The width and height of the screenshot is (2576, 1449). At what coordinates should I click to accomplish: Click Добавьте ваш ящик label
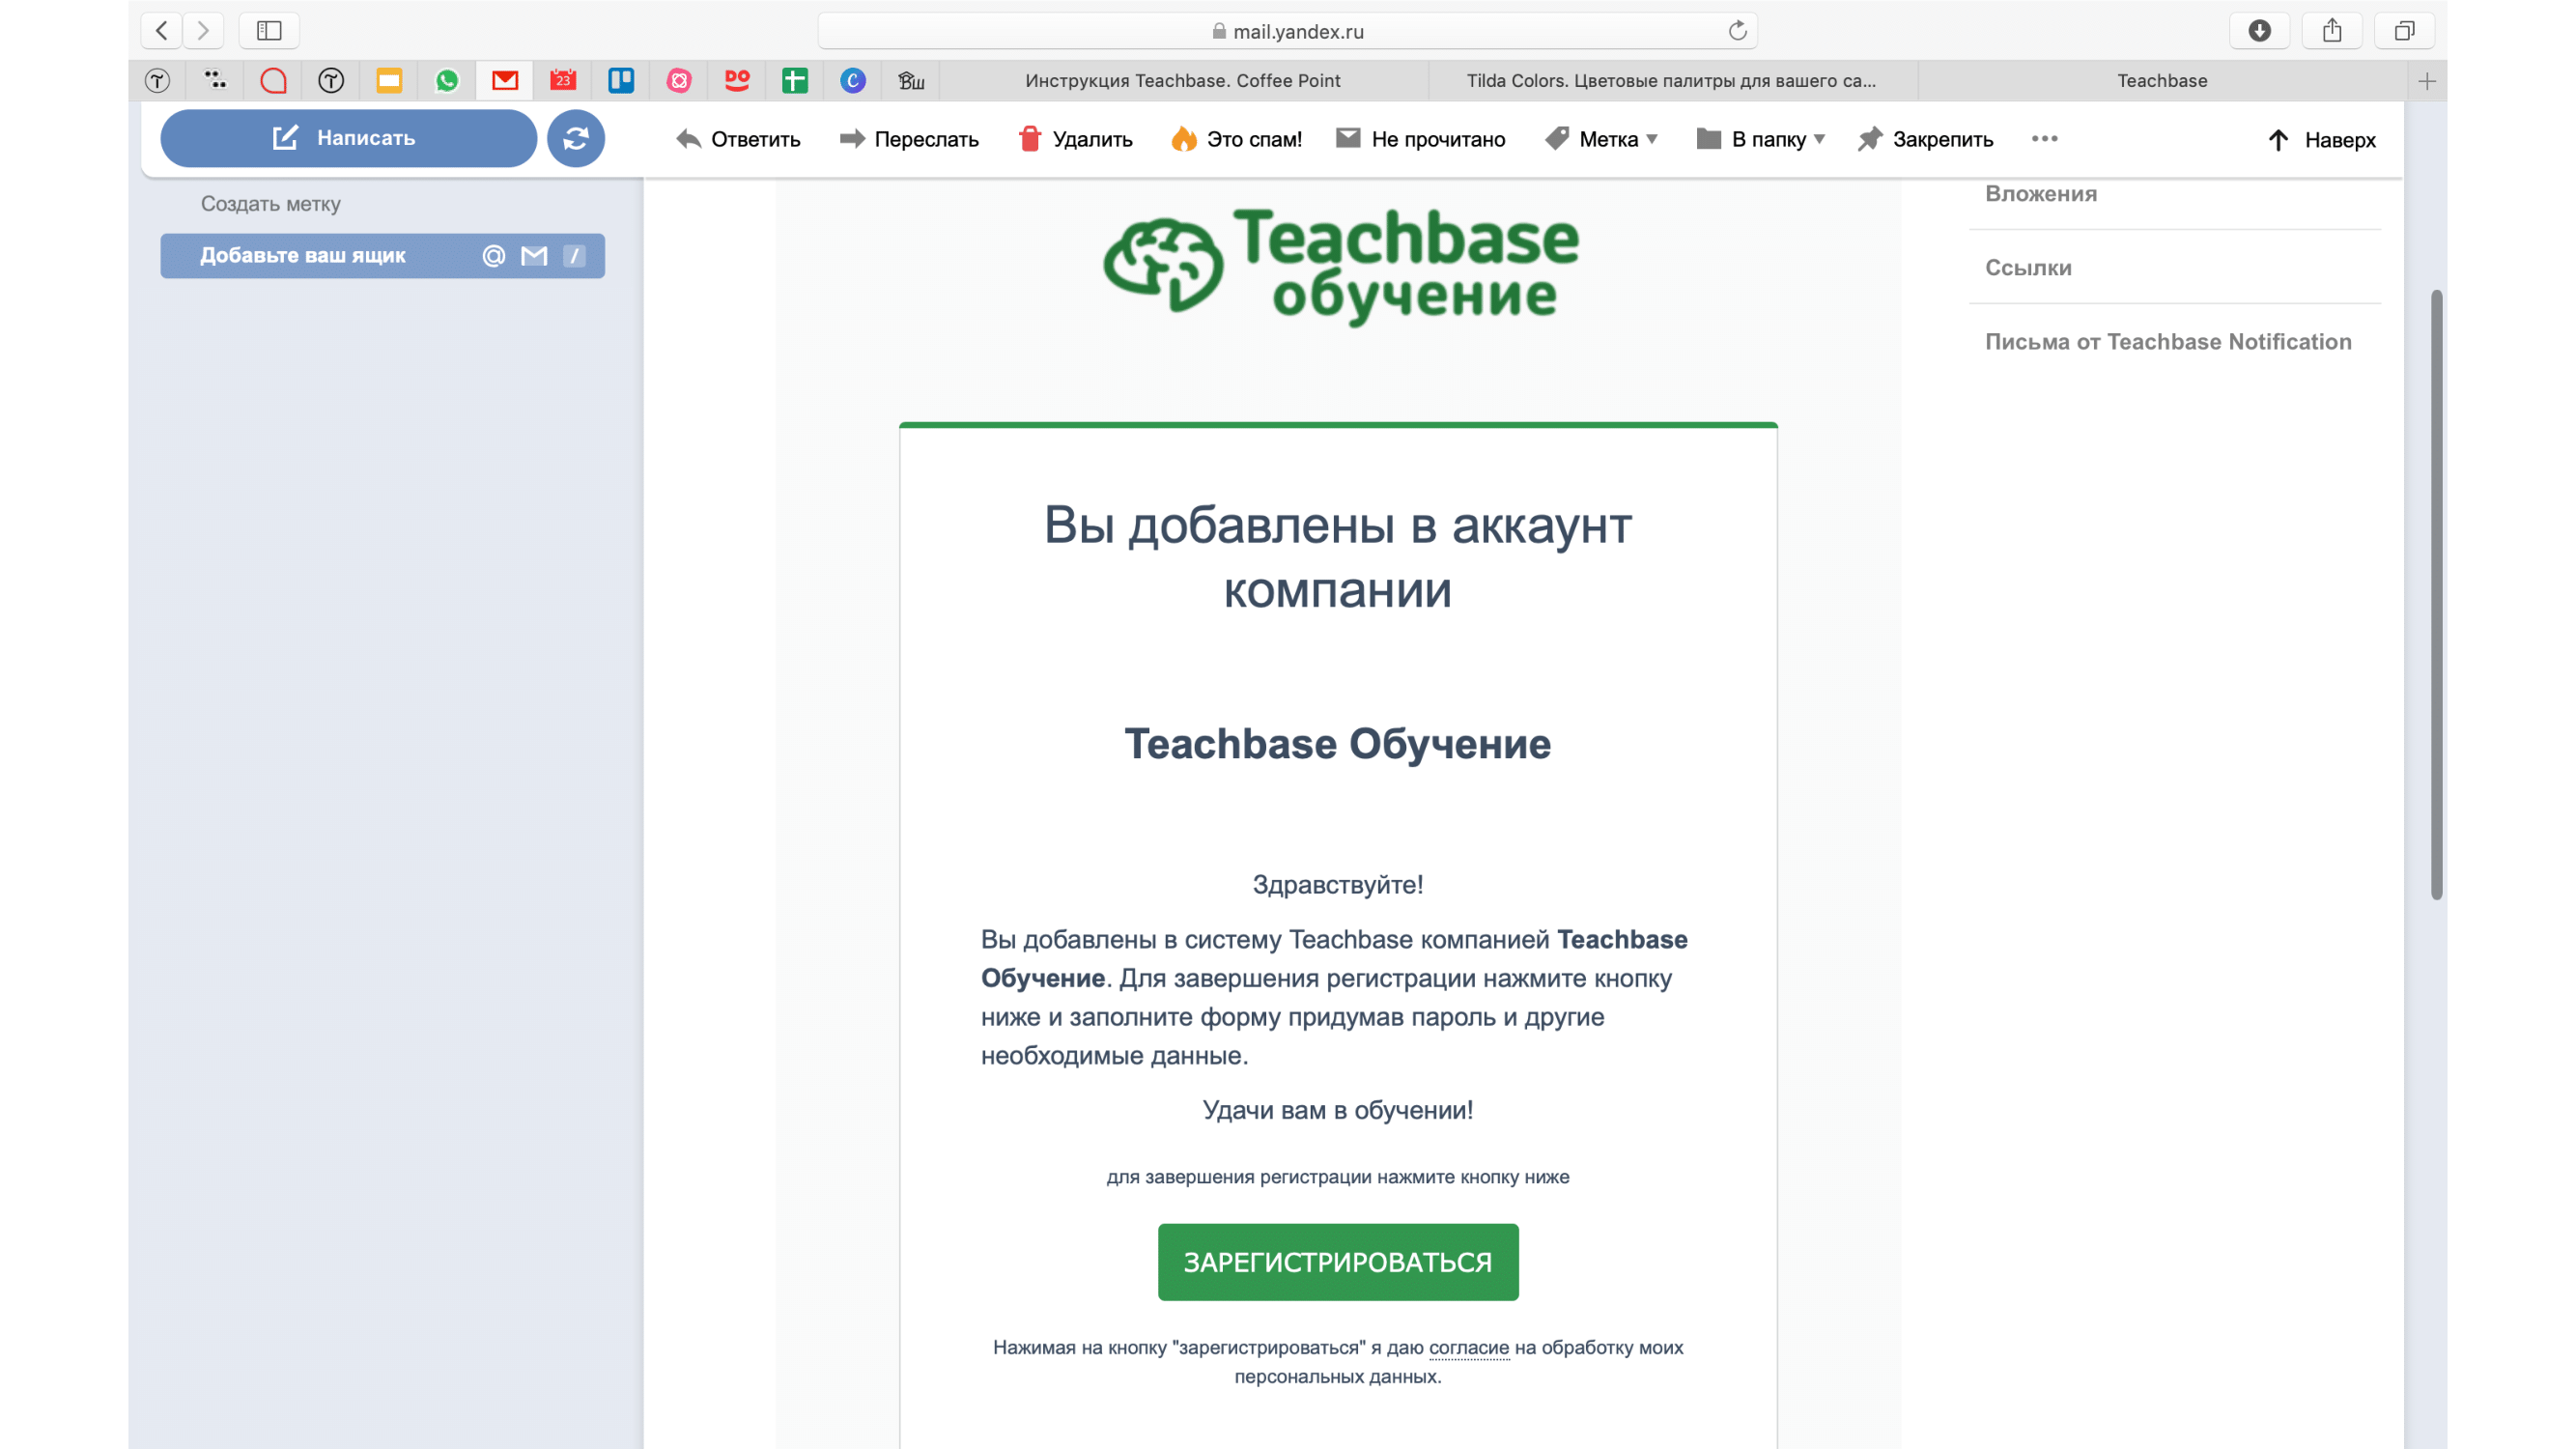tap(302, 256)
